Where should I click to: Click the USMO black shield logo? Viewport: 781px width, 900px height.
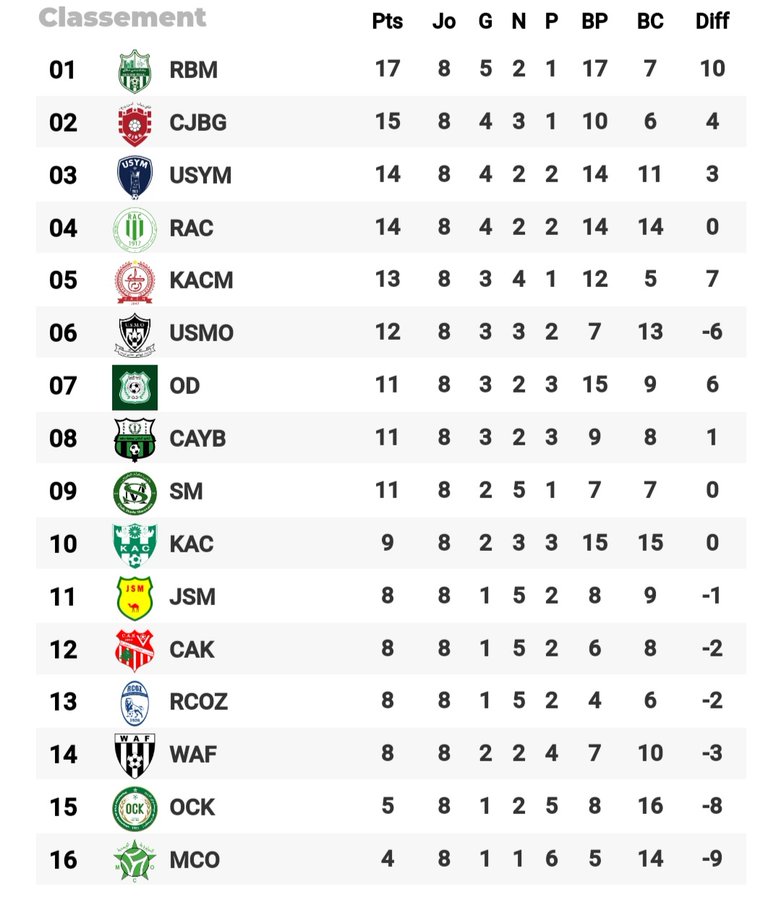[134, 334]
